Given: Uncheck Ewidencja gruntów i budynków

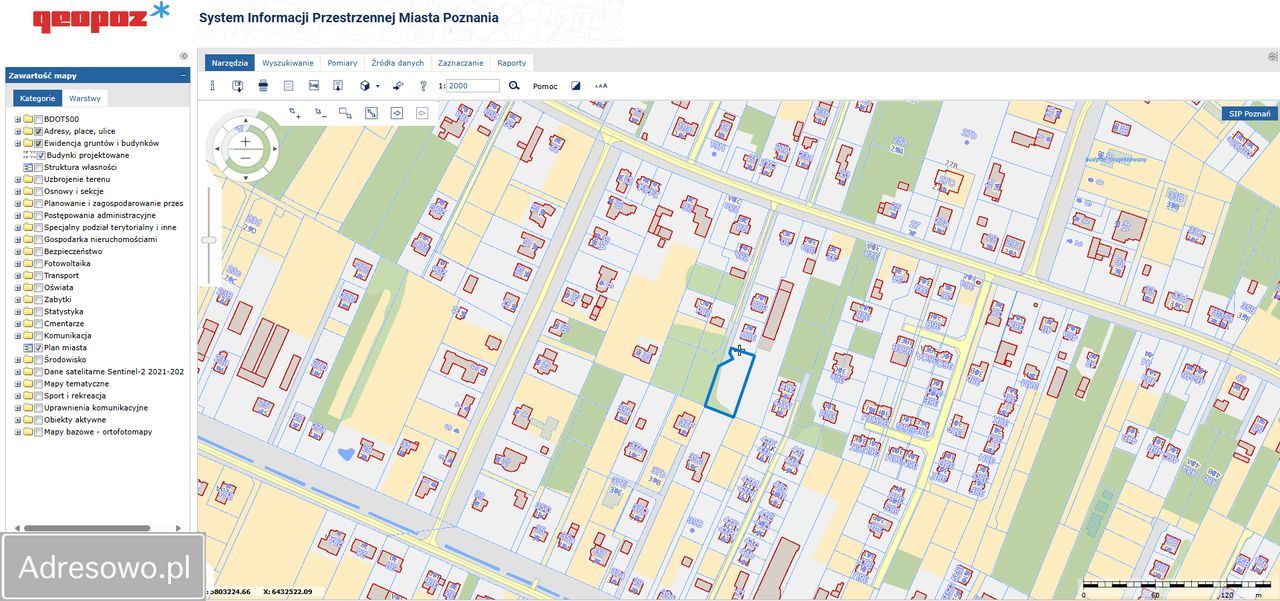Looking at the screenshot, I should (x=38, y=143).
